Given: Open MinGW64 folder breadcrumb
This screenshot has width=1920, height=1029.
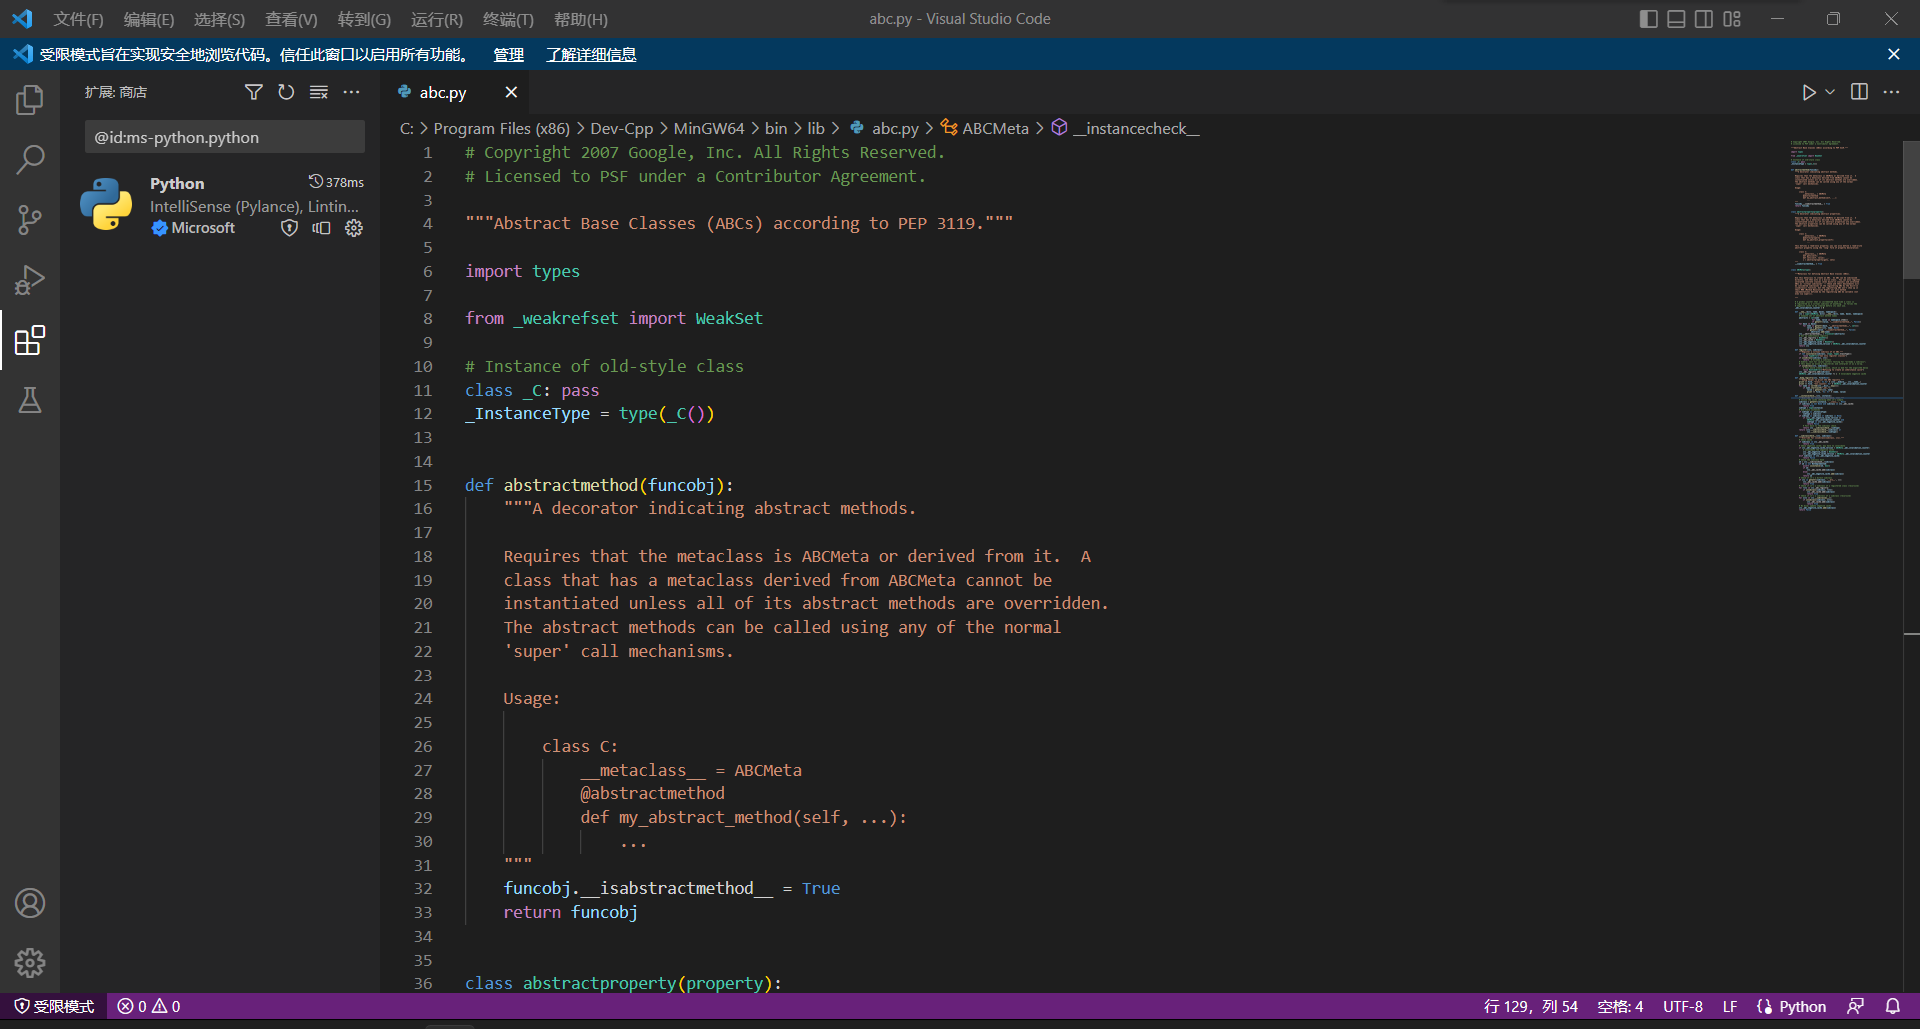Looking at the screenshot, I should pos(708,128).
